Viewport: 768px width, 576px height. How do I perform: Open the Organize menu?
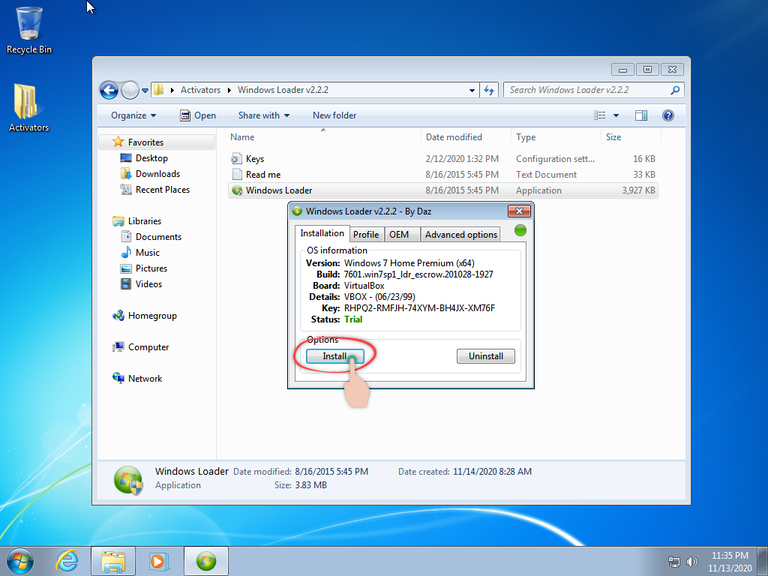[133, 116]
